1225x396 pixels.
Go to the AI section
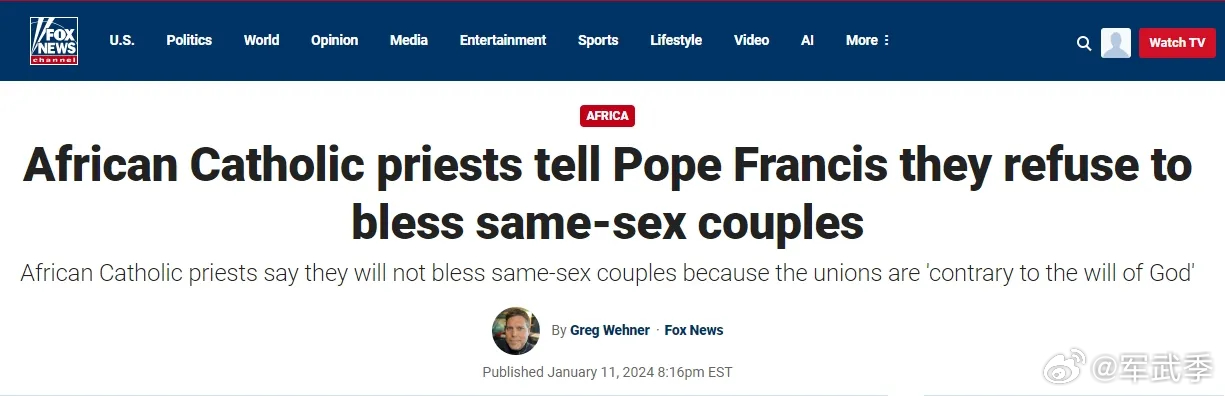[807, 41]
